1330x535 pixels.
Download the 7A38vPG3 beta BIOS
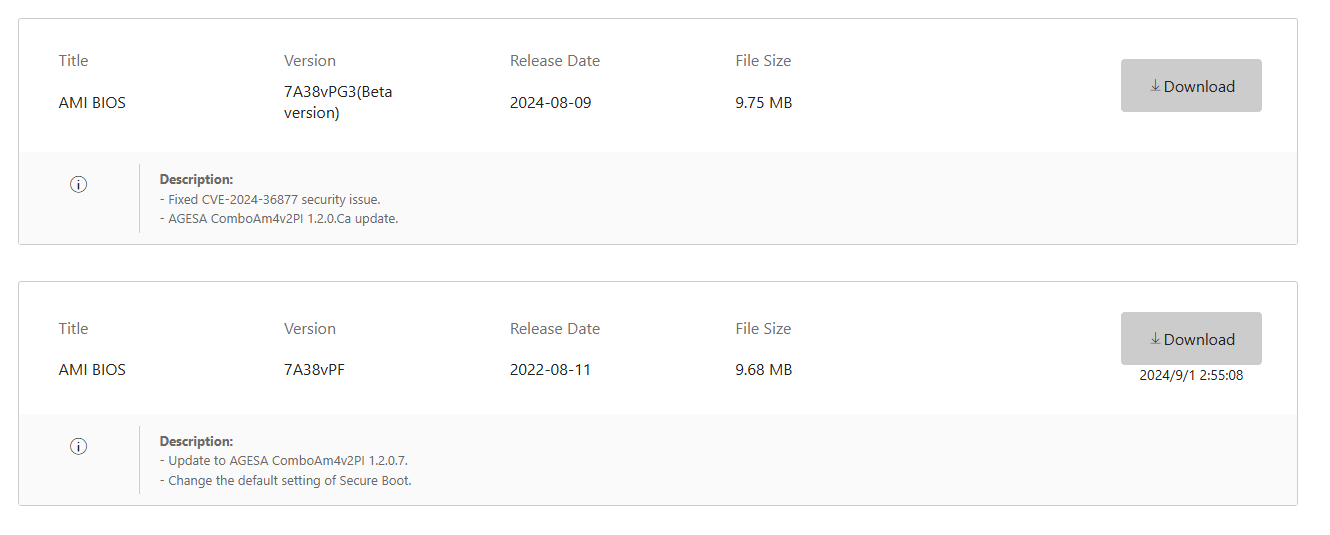coord(1190,86)
